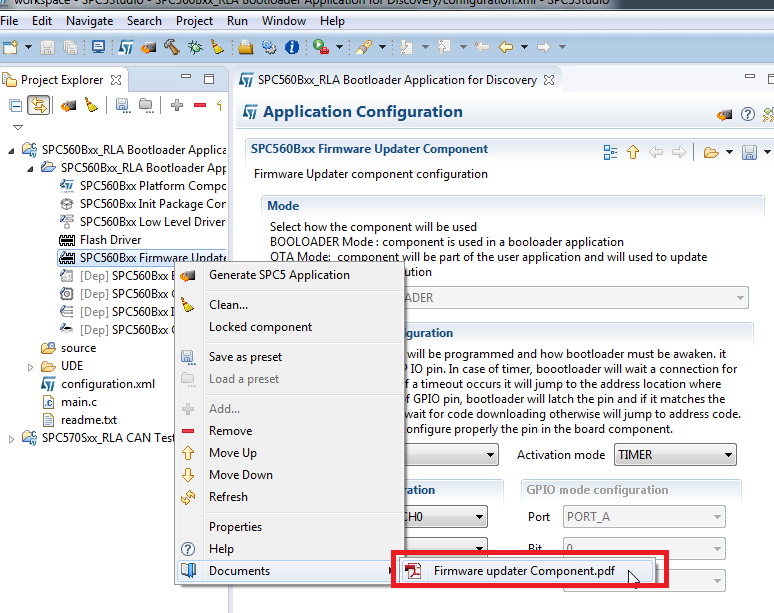774x613 pixels.
Task: Click Collapse All icon in Project Explorer
Action: (x=16, y=106)
